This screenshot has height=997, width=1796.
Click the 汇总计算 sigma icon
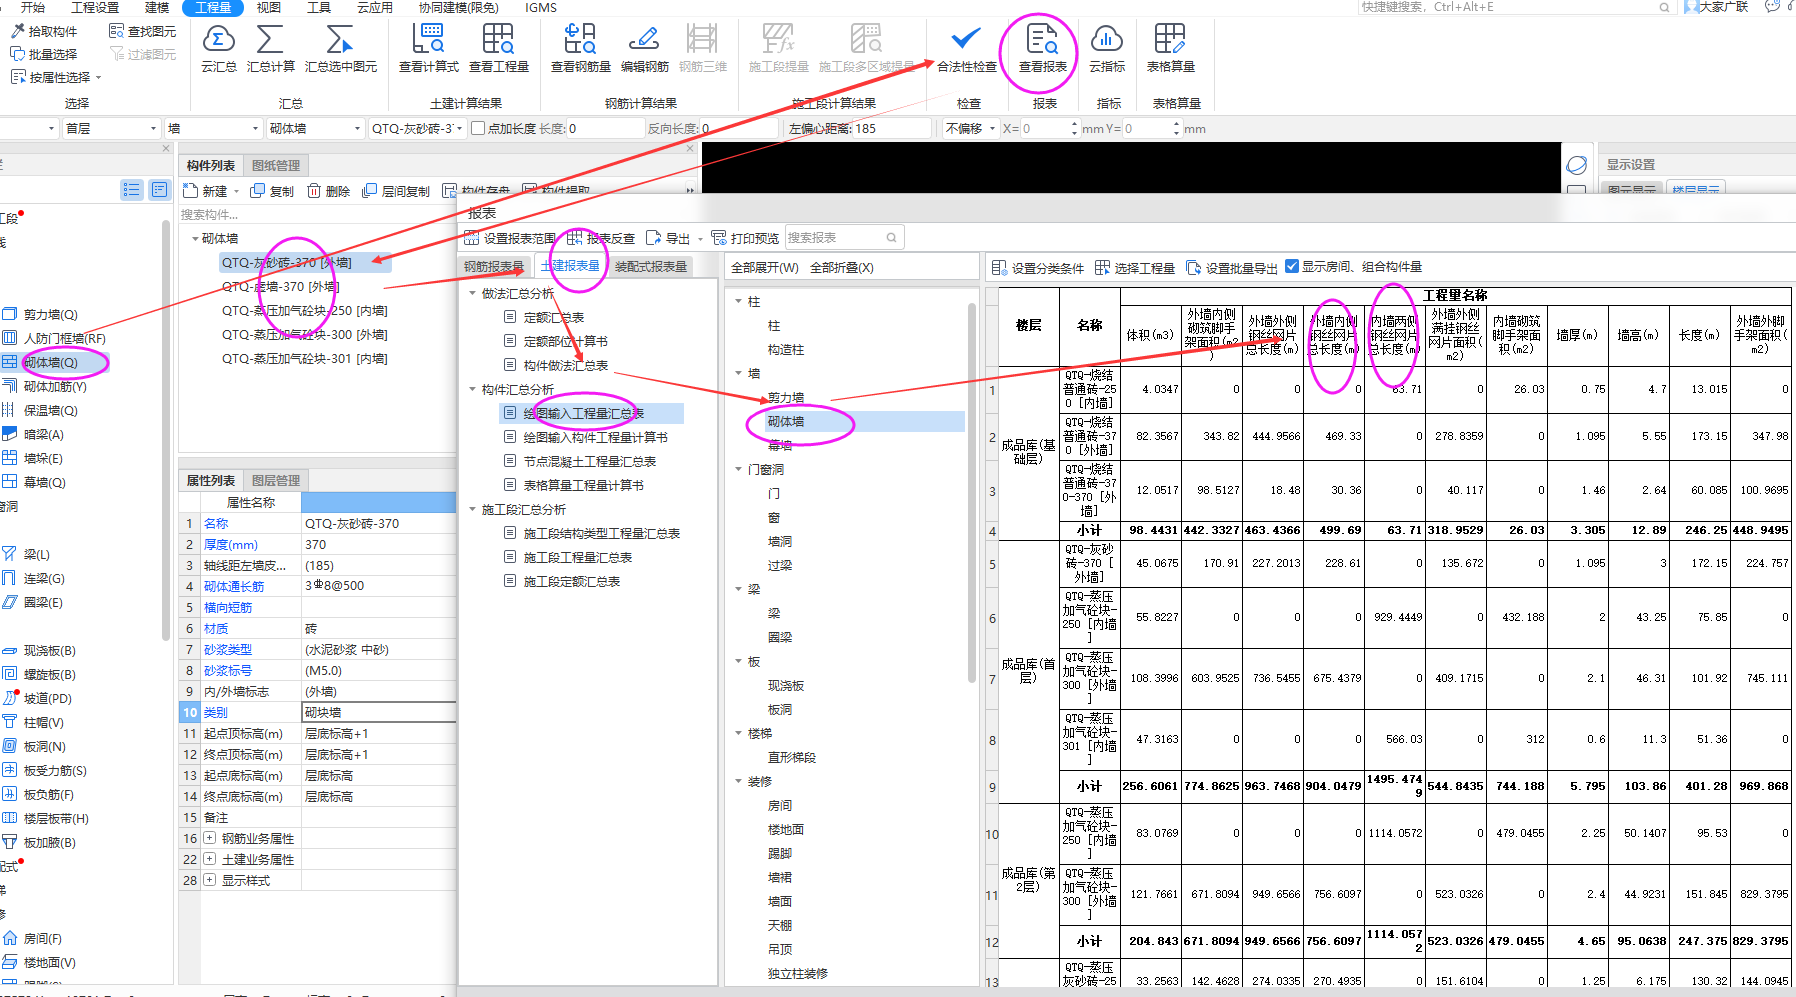[x=270, y=49]
